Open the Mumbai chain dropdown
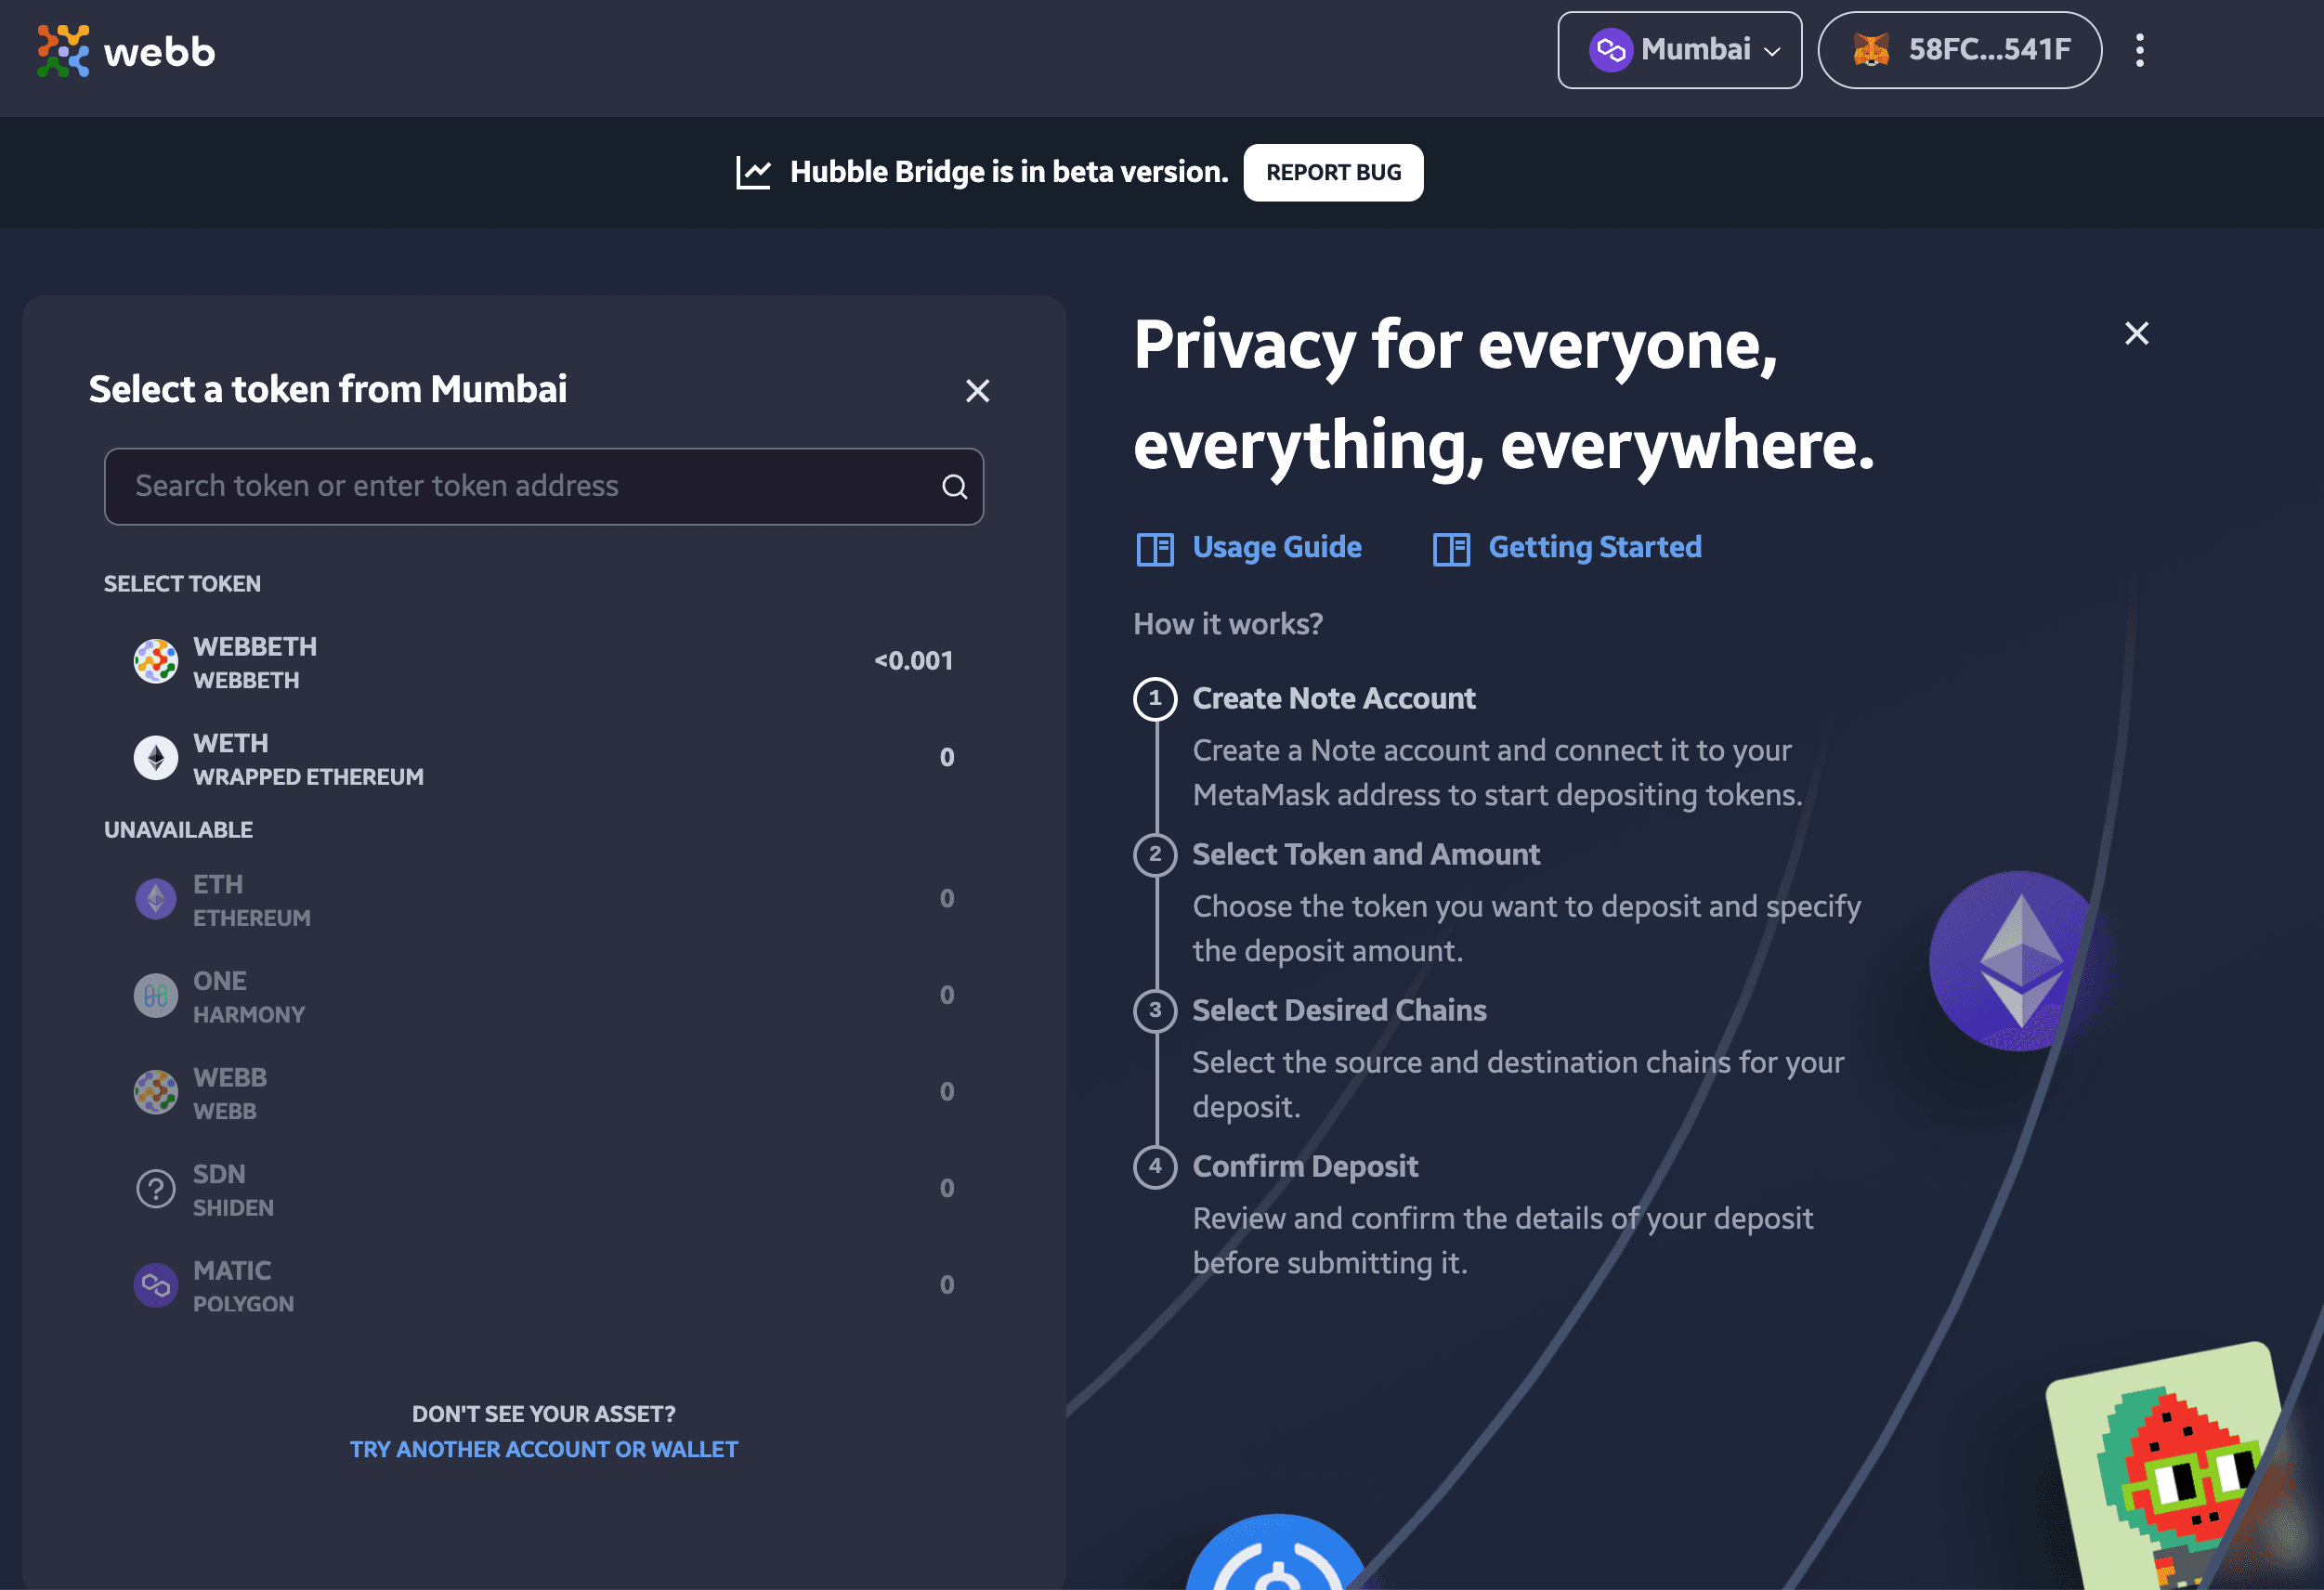 1679,50
